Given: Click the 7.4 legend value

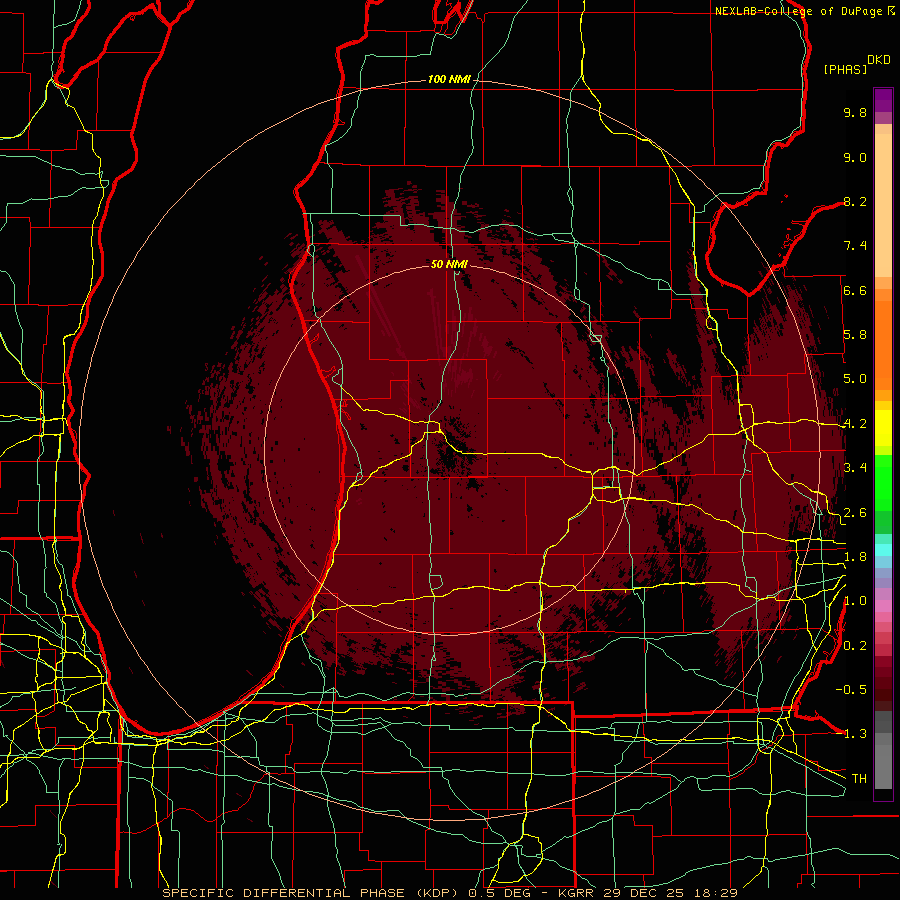Looking at the screenshot, I should click(855, 246).
